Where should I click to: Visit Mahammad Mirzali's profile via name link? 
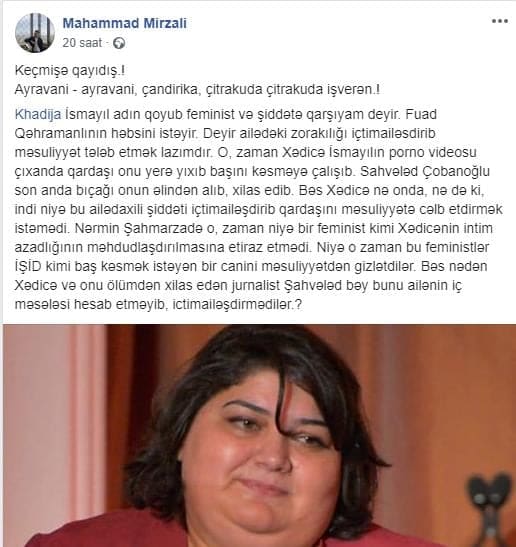(x=125, y=23)
